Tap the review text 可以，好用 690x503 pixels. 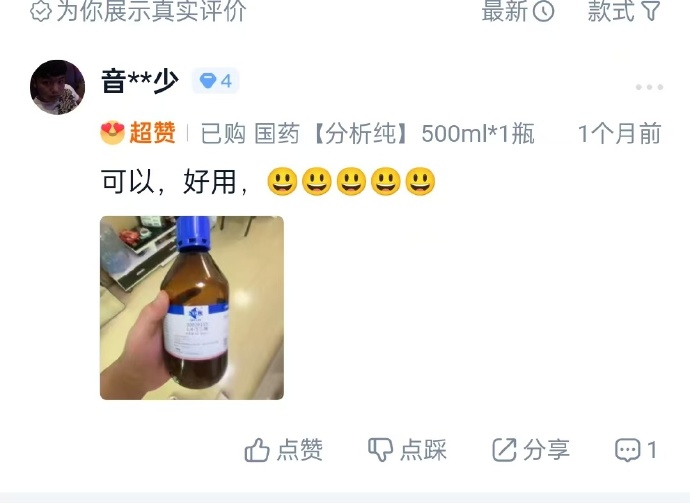(x=174, y=181)
